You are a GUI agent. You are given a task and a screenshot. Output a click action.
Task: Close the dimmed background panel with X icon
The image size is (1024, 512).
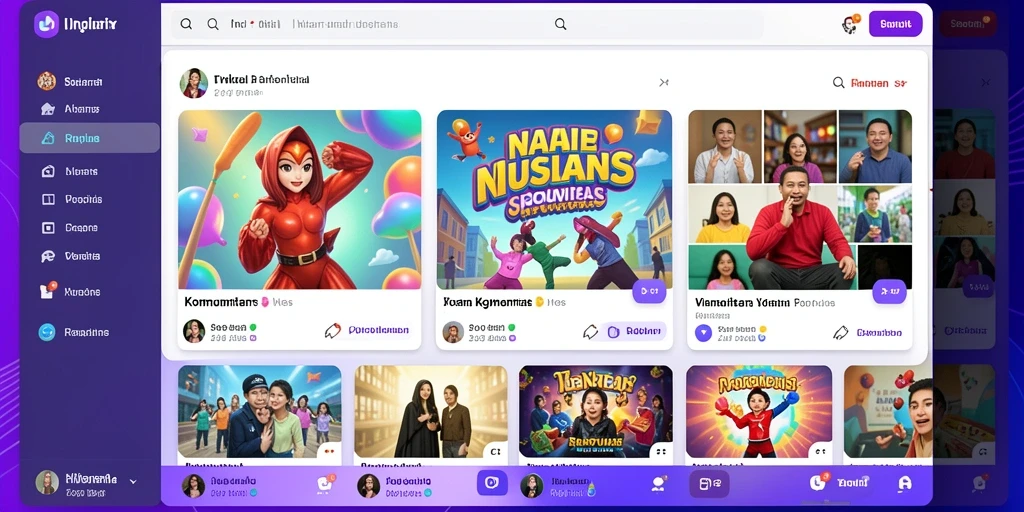coord(986,82)
